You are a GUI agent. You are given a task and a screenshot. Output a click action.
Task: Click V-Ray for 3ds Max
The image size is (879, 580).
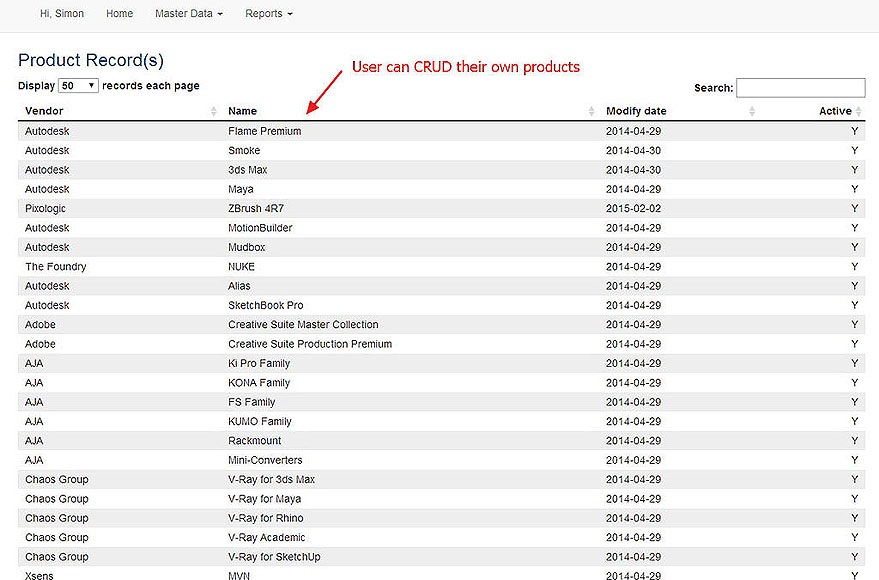[x=271, y=480]
